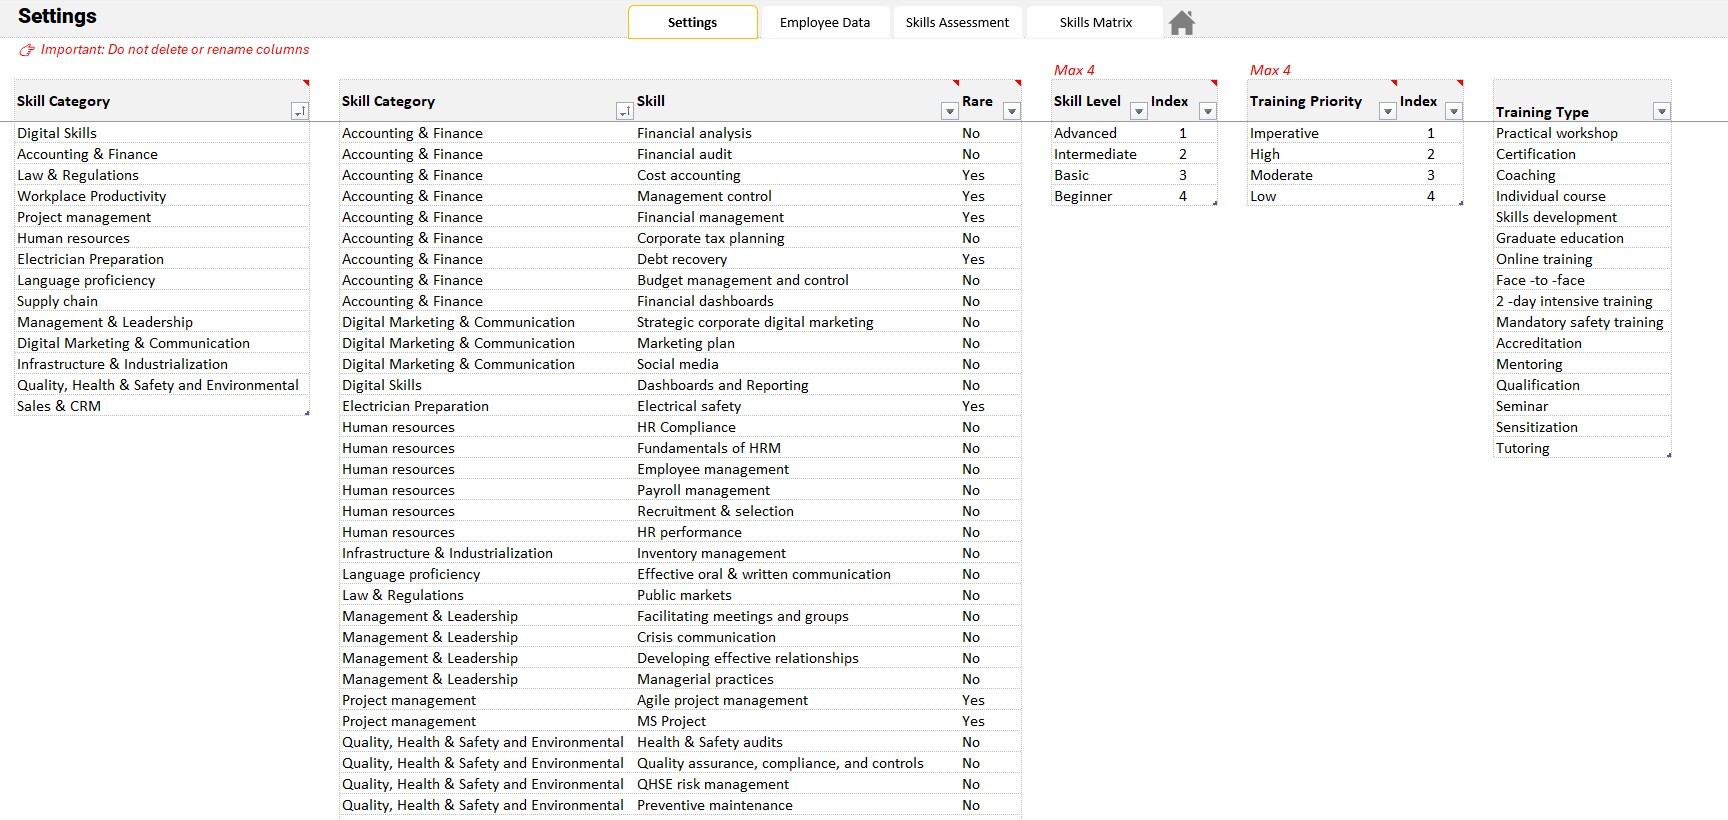
Task: Click the Electrician Preparation cell in first table
Action: coord(162,259)
